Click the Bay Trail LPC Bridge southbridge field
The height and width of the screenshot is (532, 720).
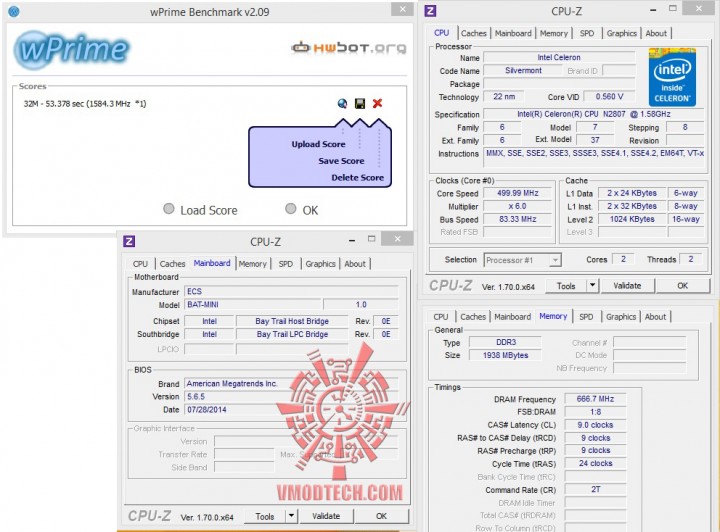tap(292, 334)
